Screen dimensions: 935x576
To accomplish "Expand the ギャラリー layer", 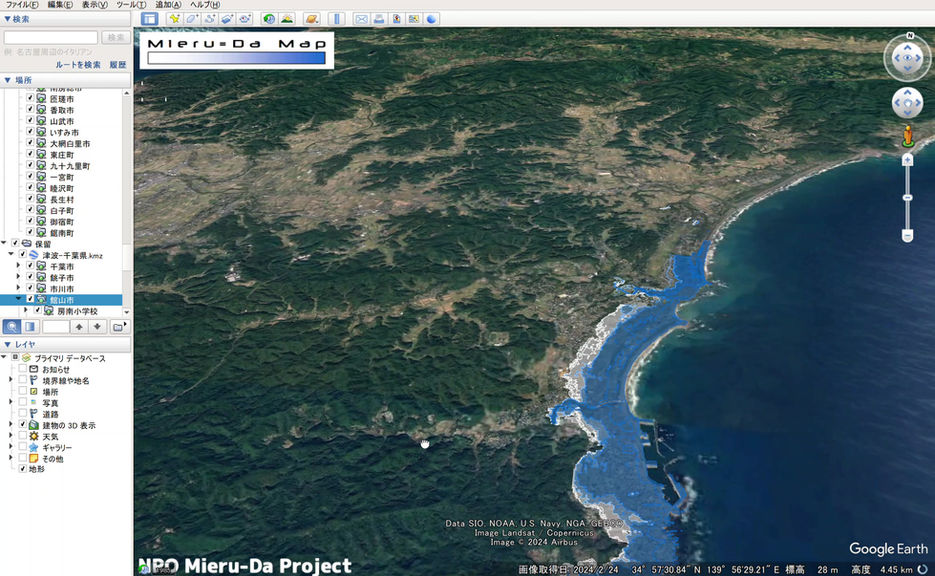I will point(11,447).
